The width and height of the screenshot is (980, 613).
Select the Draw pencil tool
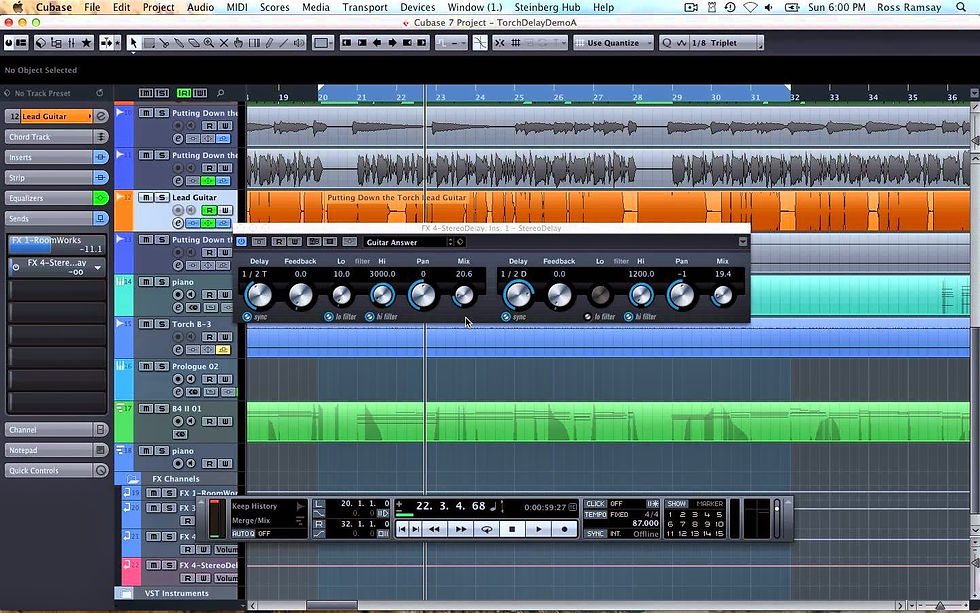(x=269, y=42)
